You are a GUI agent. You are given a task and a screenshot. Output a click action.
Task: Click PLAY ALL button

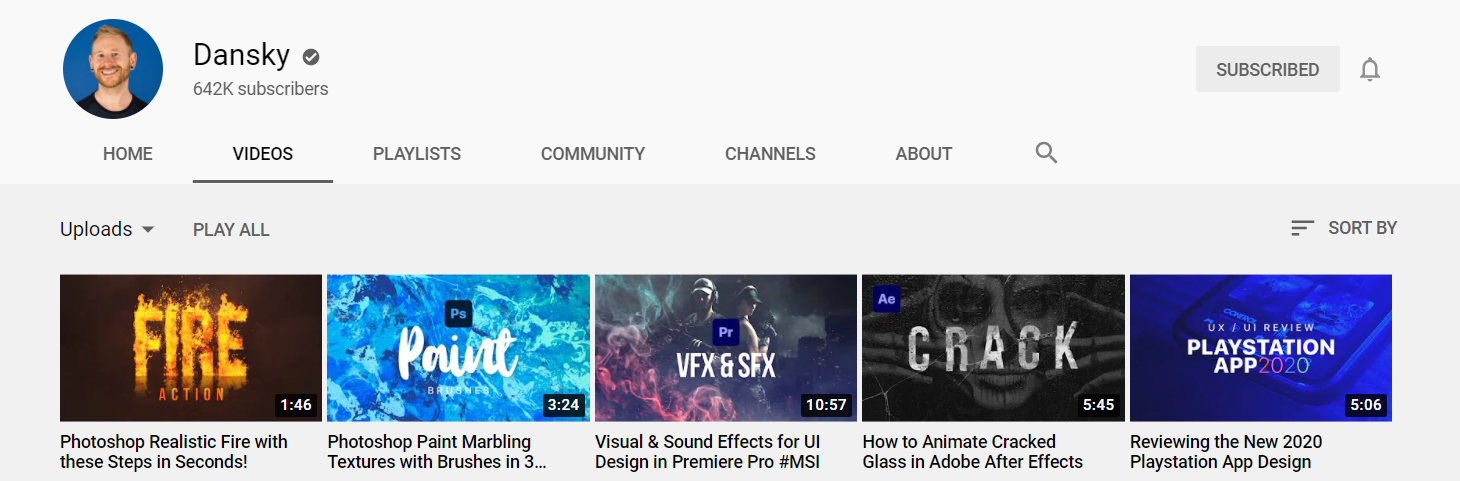[x=231, y=229]
